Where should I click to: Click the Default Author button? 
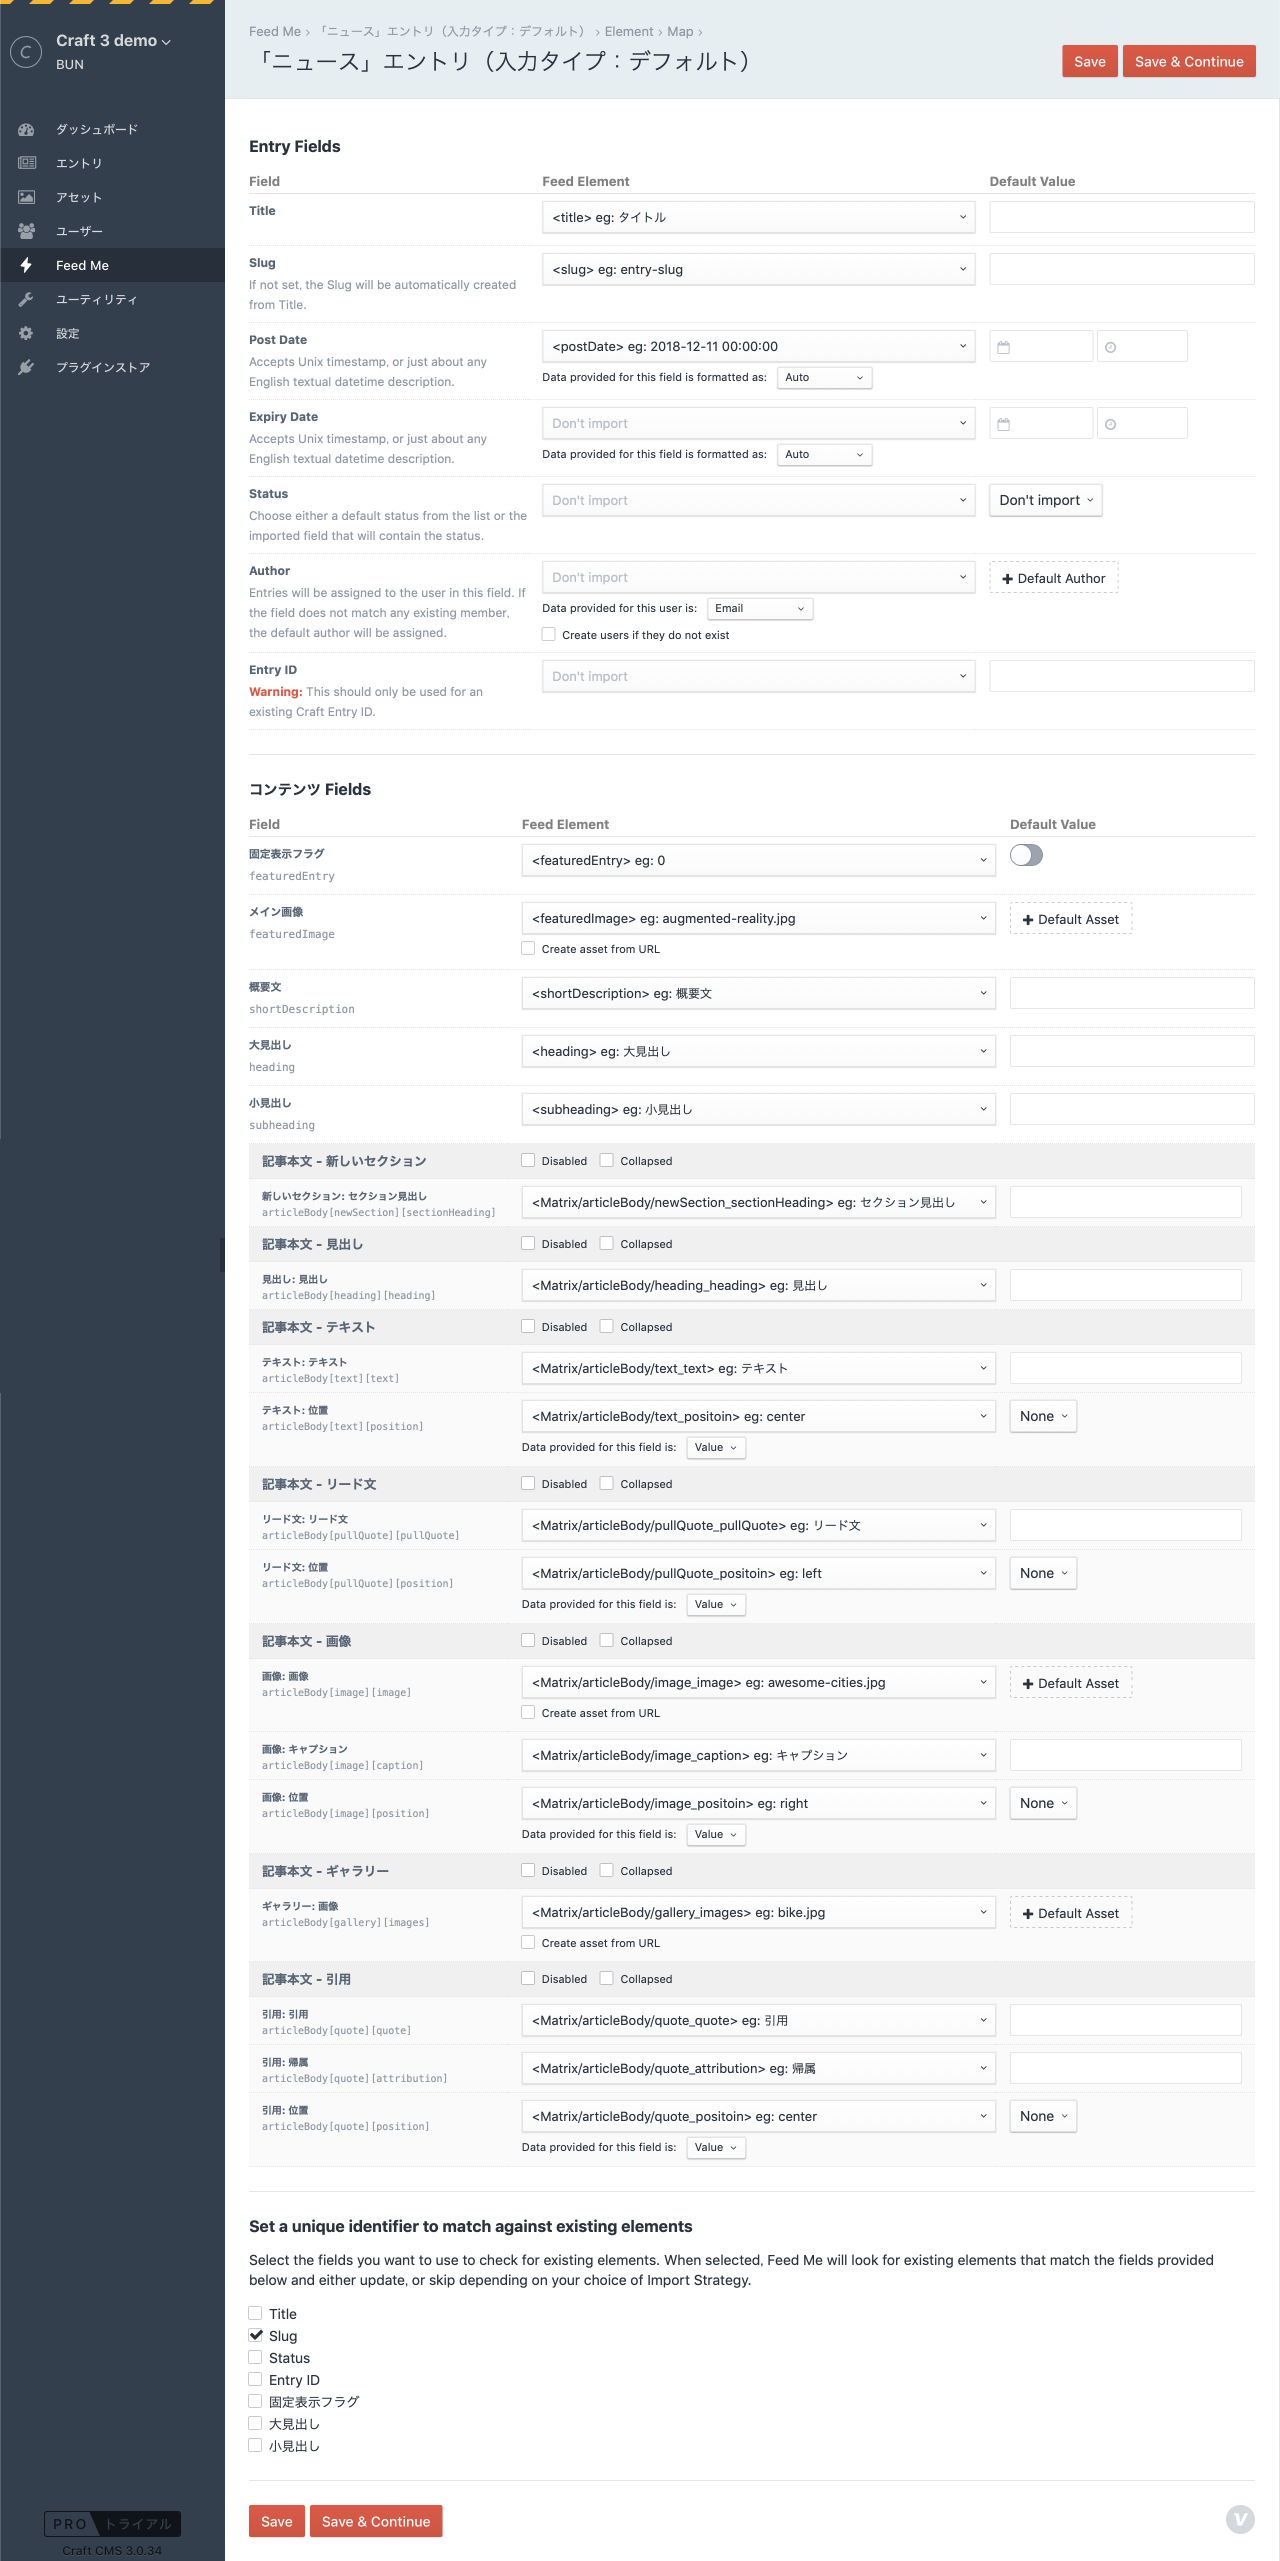pyautogui.click(x=1053, y=578)
